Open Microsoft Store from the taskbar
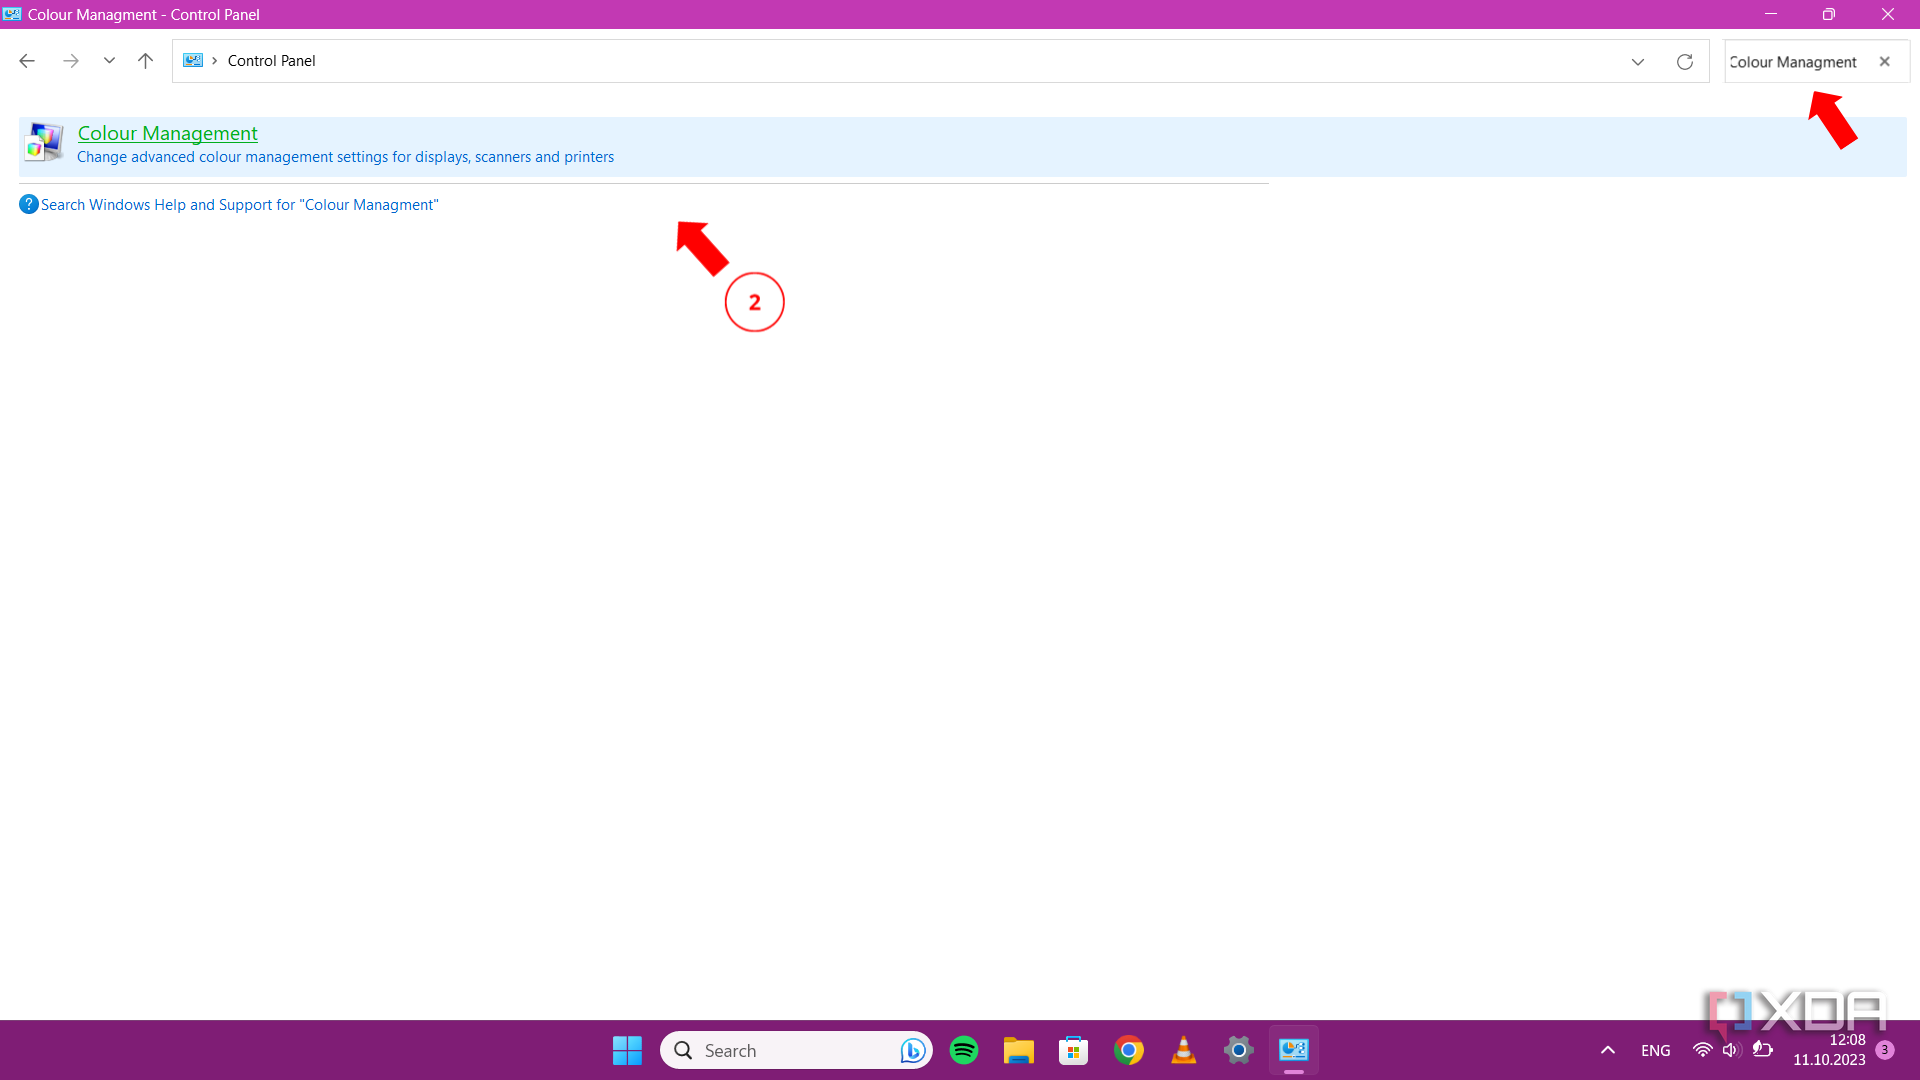This screenshot has width=1920, height=1080. click(1073, 1050)
